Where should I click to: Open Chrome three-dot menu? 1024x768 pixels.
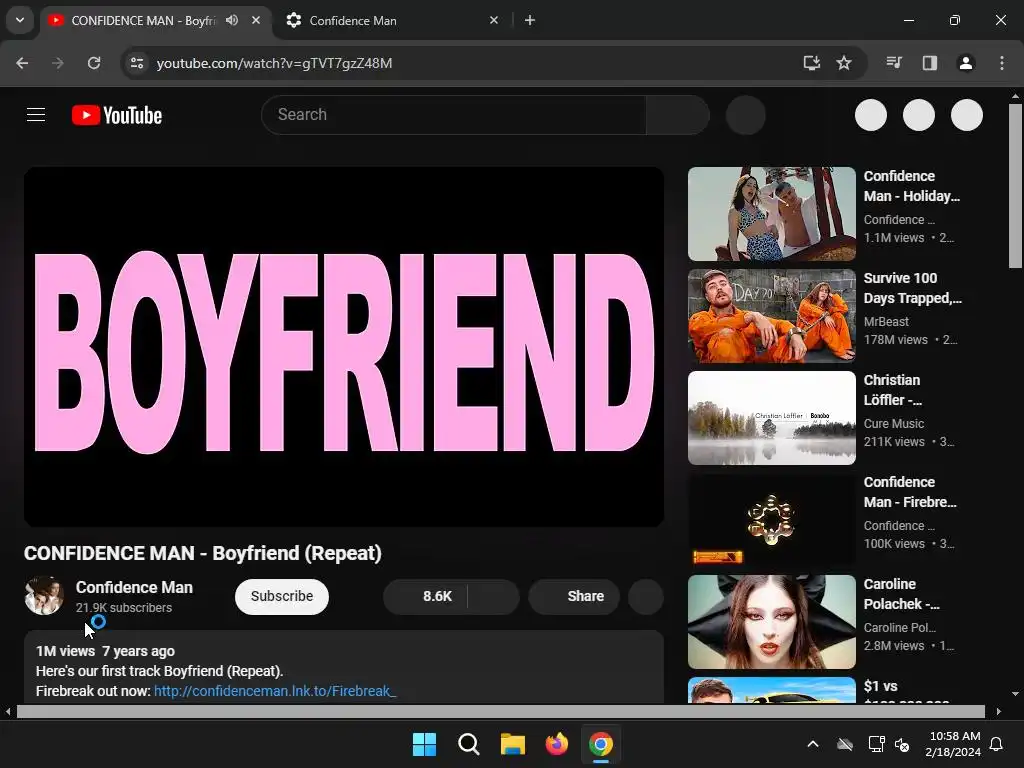tap(1002, 63)
